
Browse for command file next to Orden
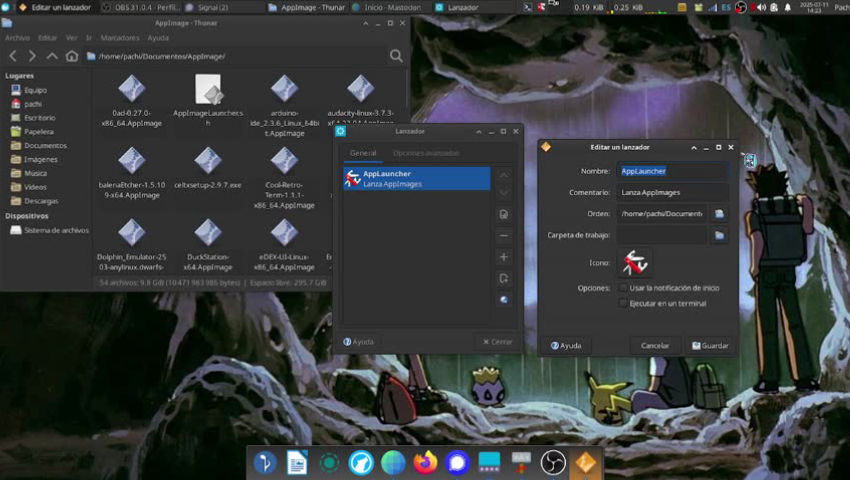[719, 214]
